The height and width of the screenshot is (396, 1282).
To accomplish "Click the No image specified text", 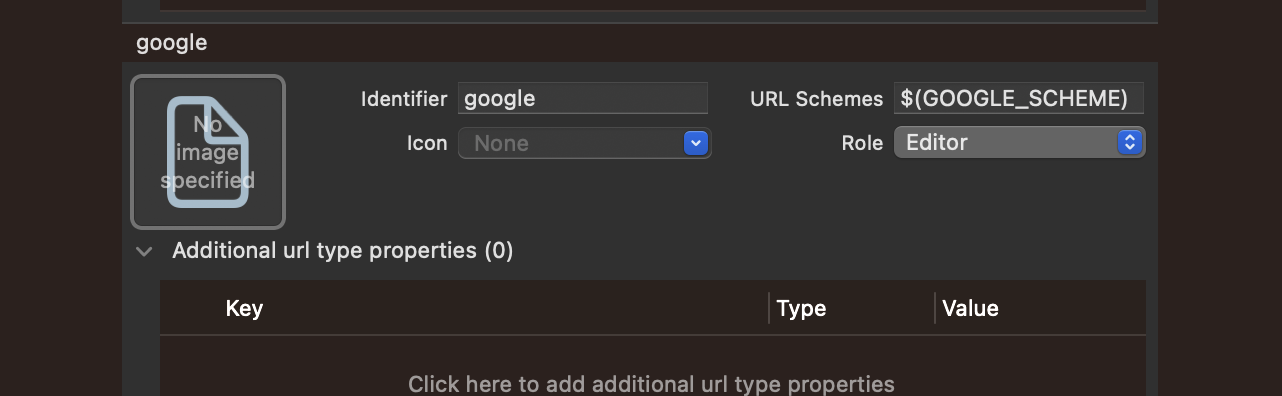I will (x=208, y=152).
